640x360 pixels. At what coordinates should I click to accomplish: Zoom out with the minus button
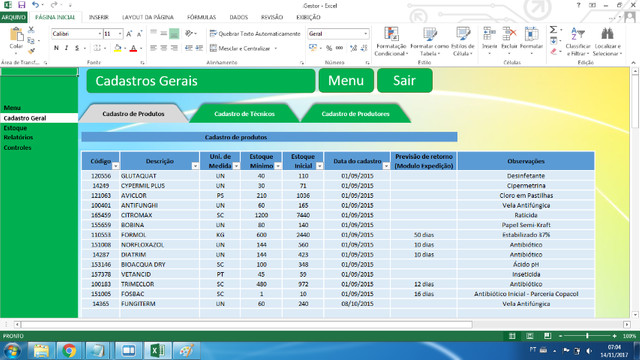coord(560,336)
